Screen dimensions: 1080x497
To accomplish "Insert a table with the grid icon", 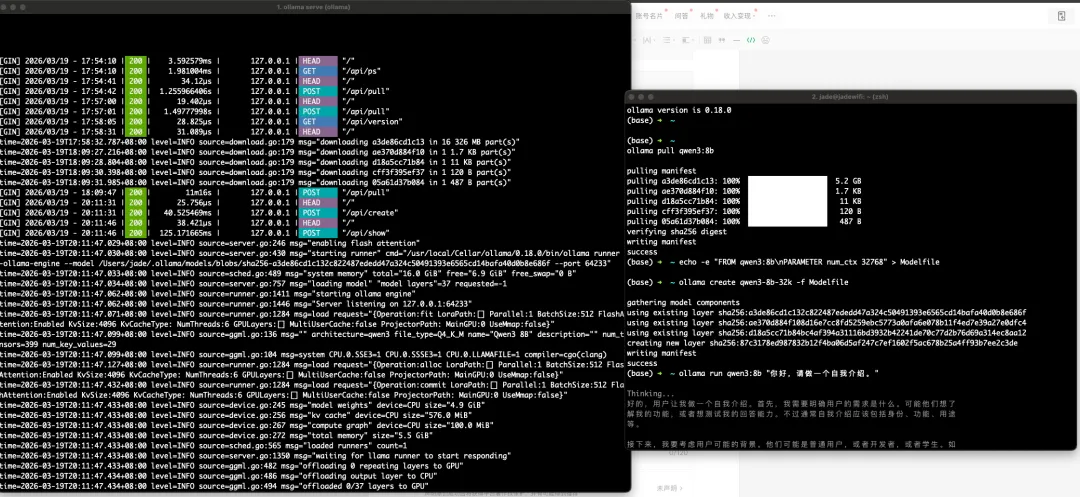I will (707, 40).
